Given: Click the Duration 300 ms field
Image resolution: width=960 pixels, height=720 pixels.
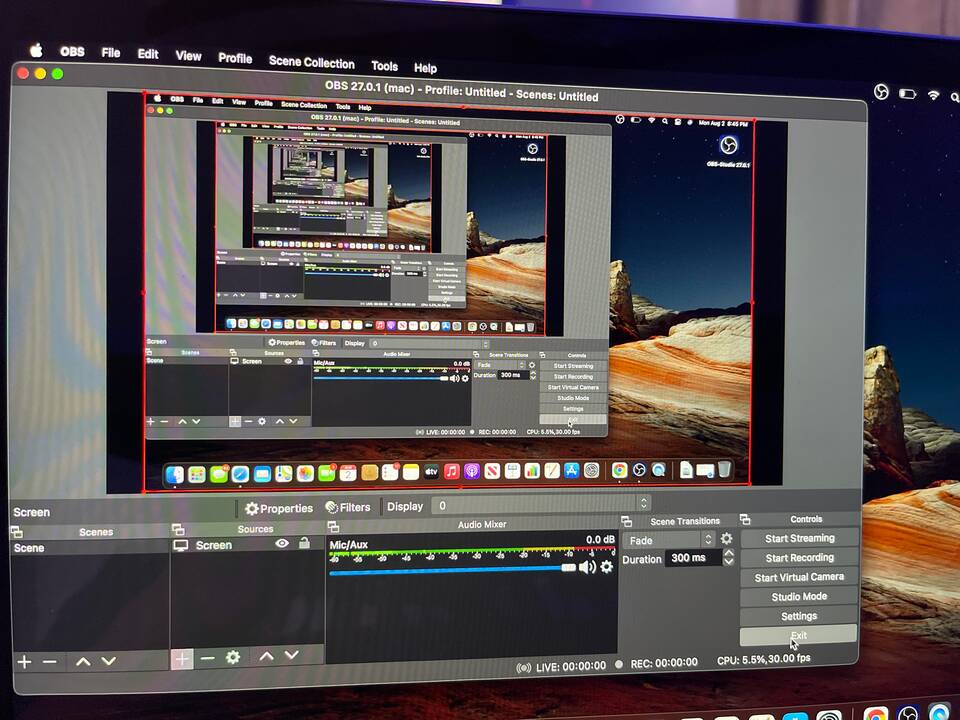Looking at the screenshot, I should 694,558.
